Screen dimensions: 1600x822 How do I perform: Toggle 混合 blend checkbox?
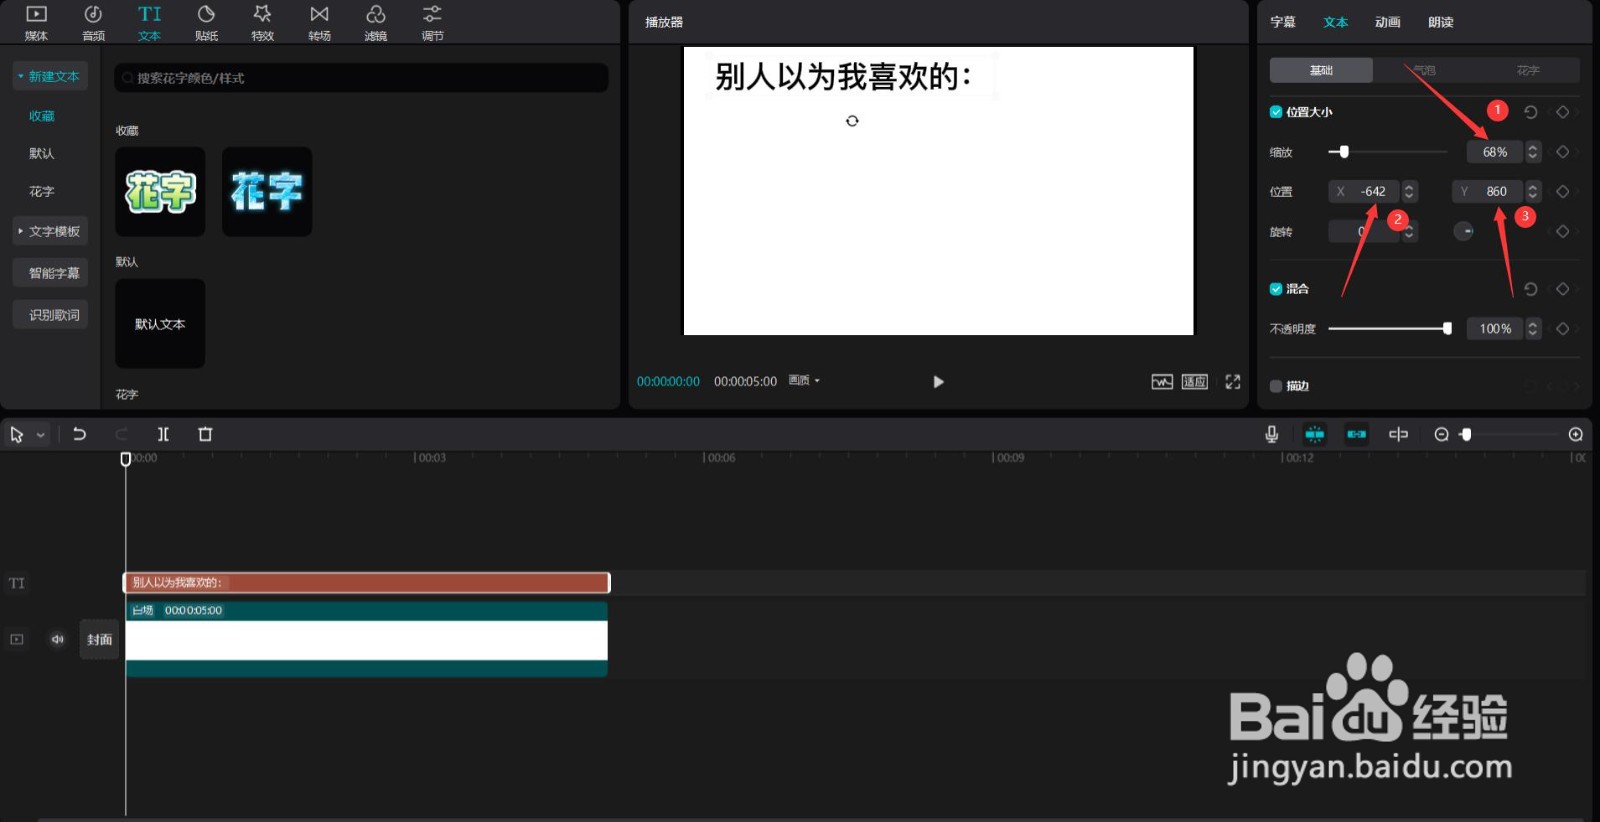point(1276,289)
